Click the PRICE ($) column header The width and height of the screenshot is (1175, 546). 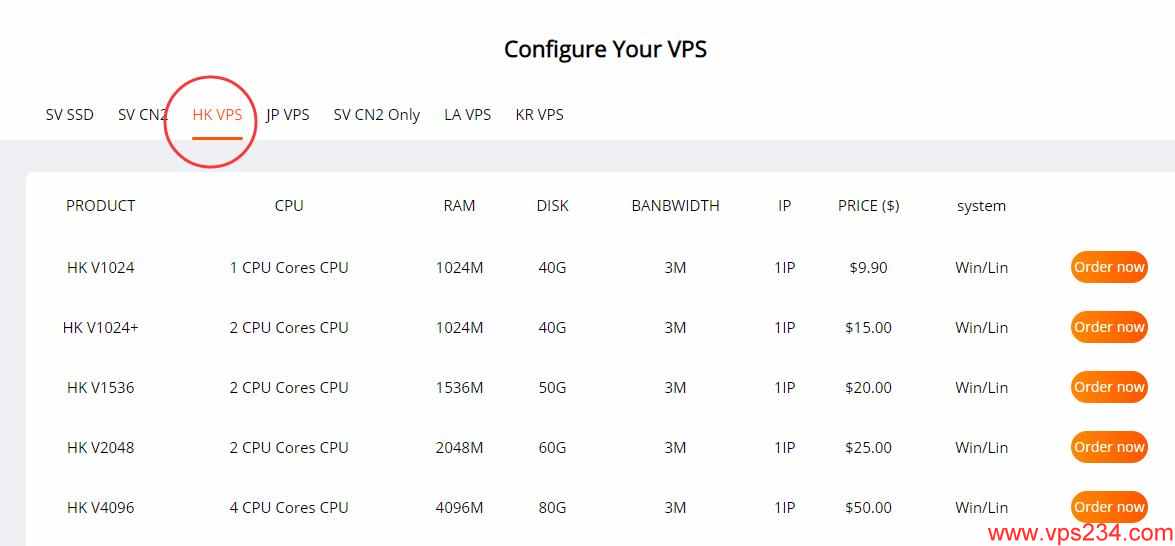pyautogui.click(x=869, y=206)
